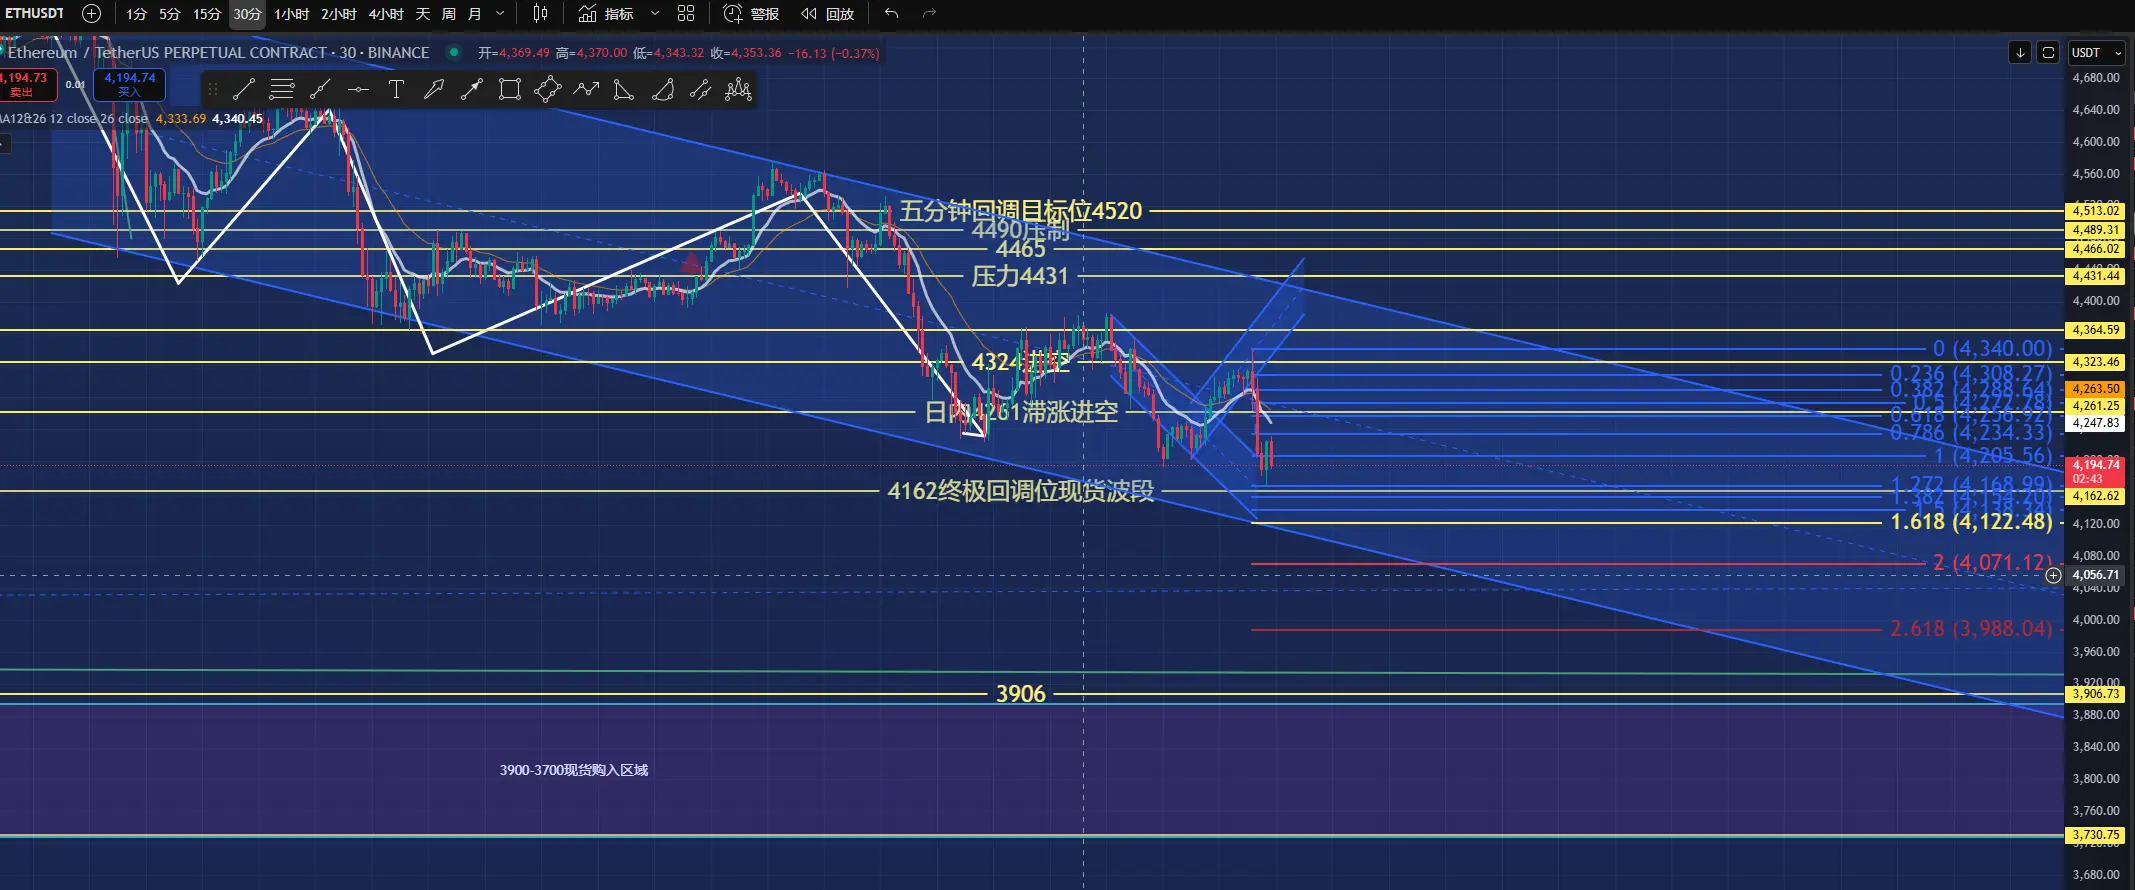Viewport: 2135px width, 890px height.
Task: Open the 指标 indicators panel
Action: pos(606,14)
